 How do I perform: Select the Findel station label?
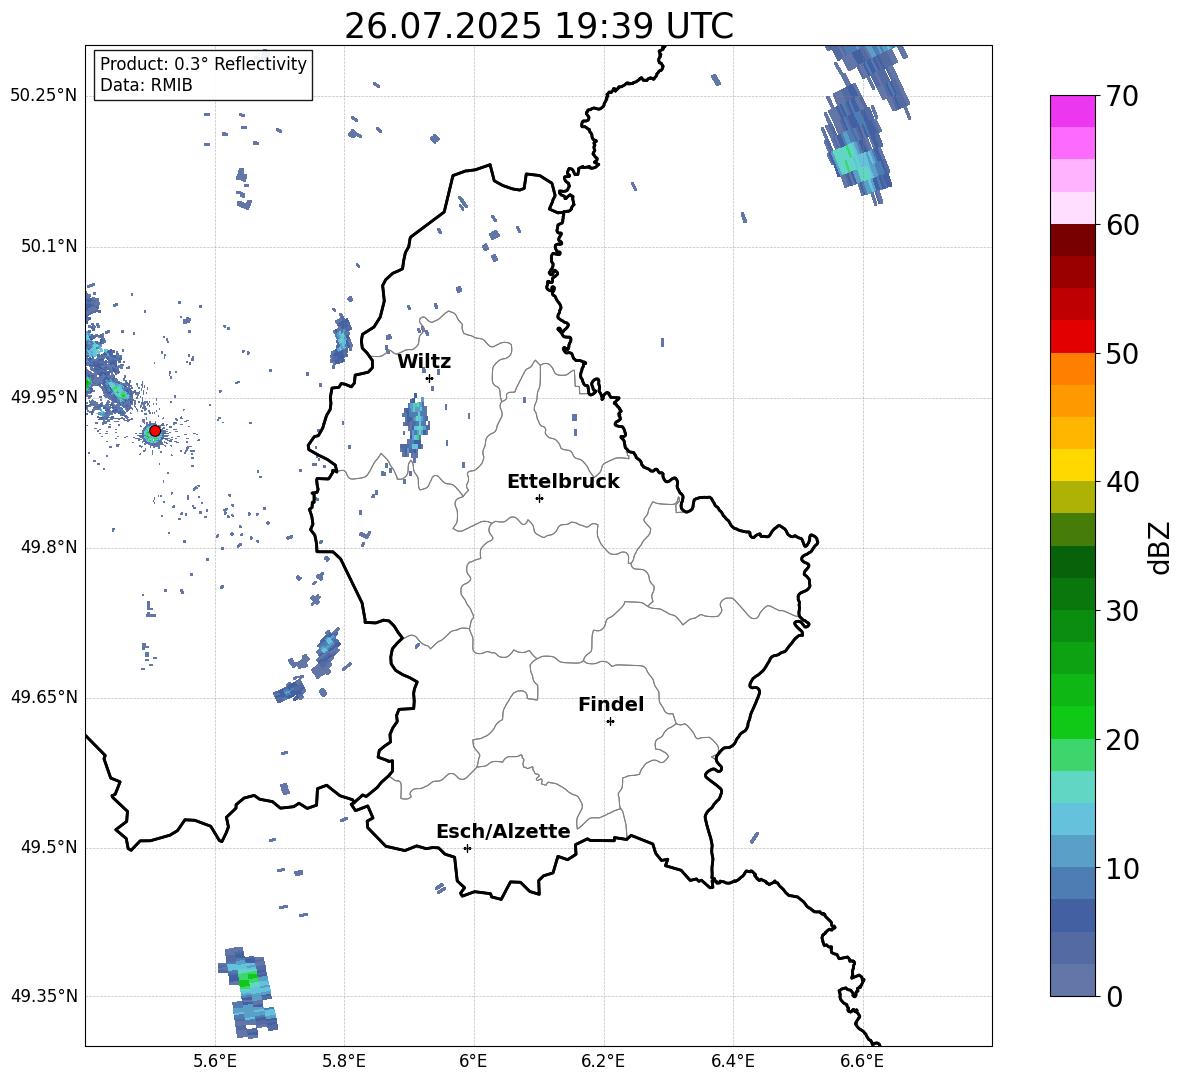611,704
